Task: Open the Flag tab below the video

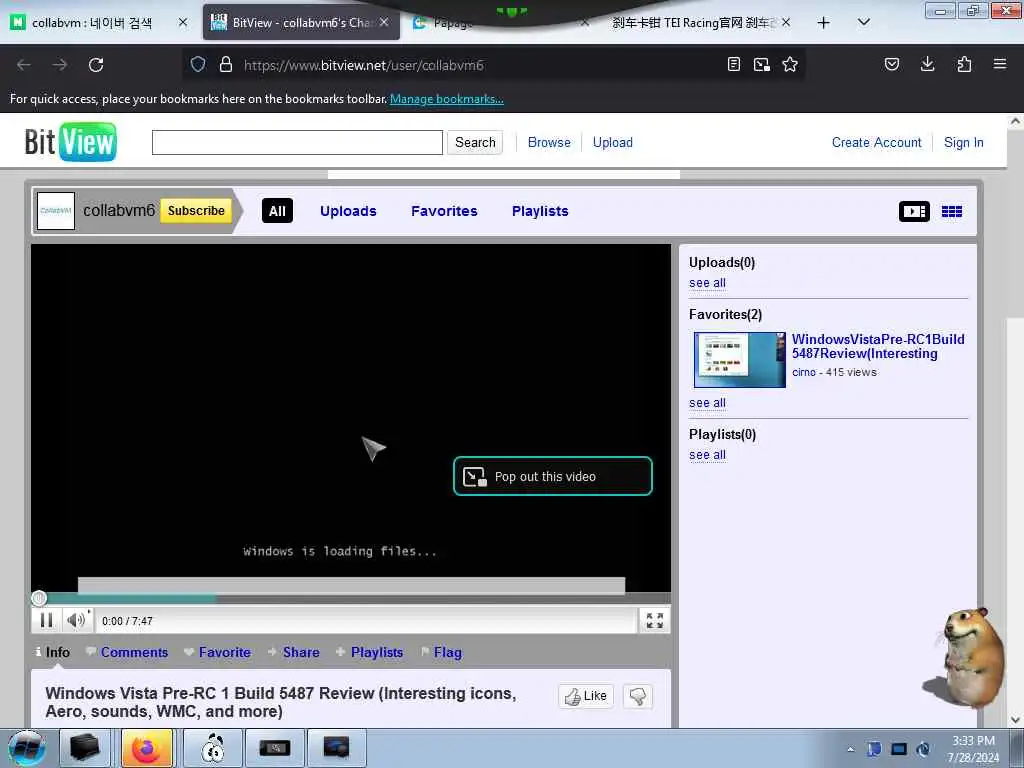Action: tap(441, 652)
